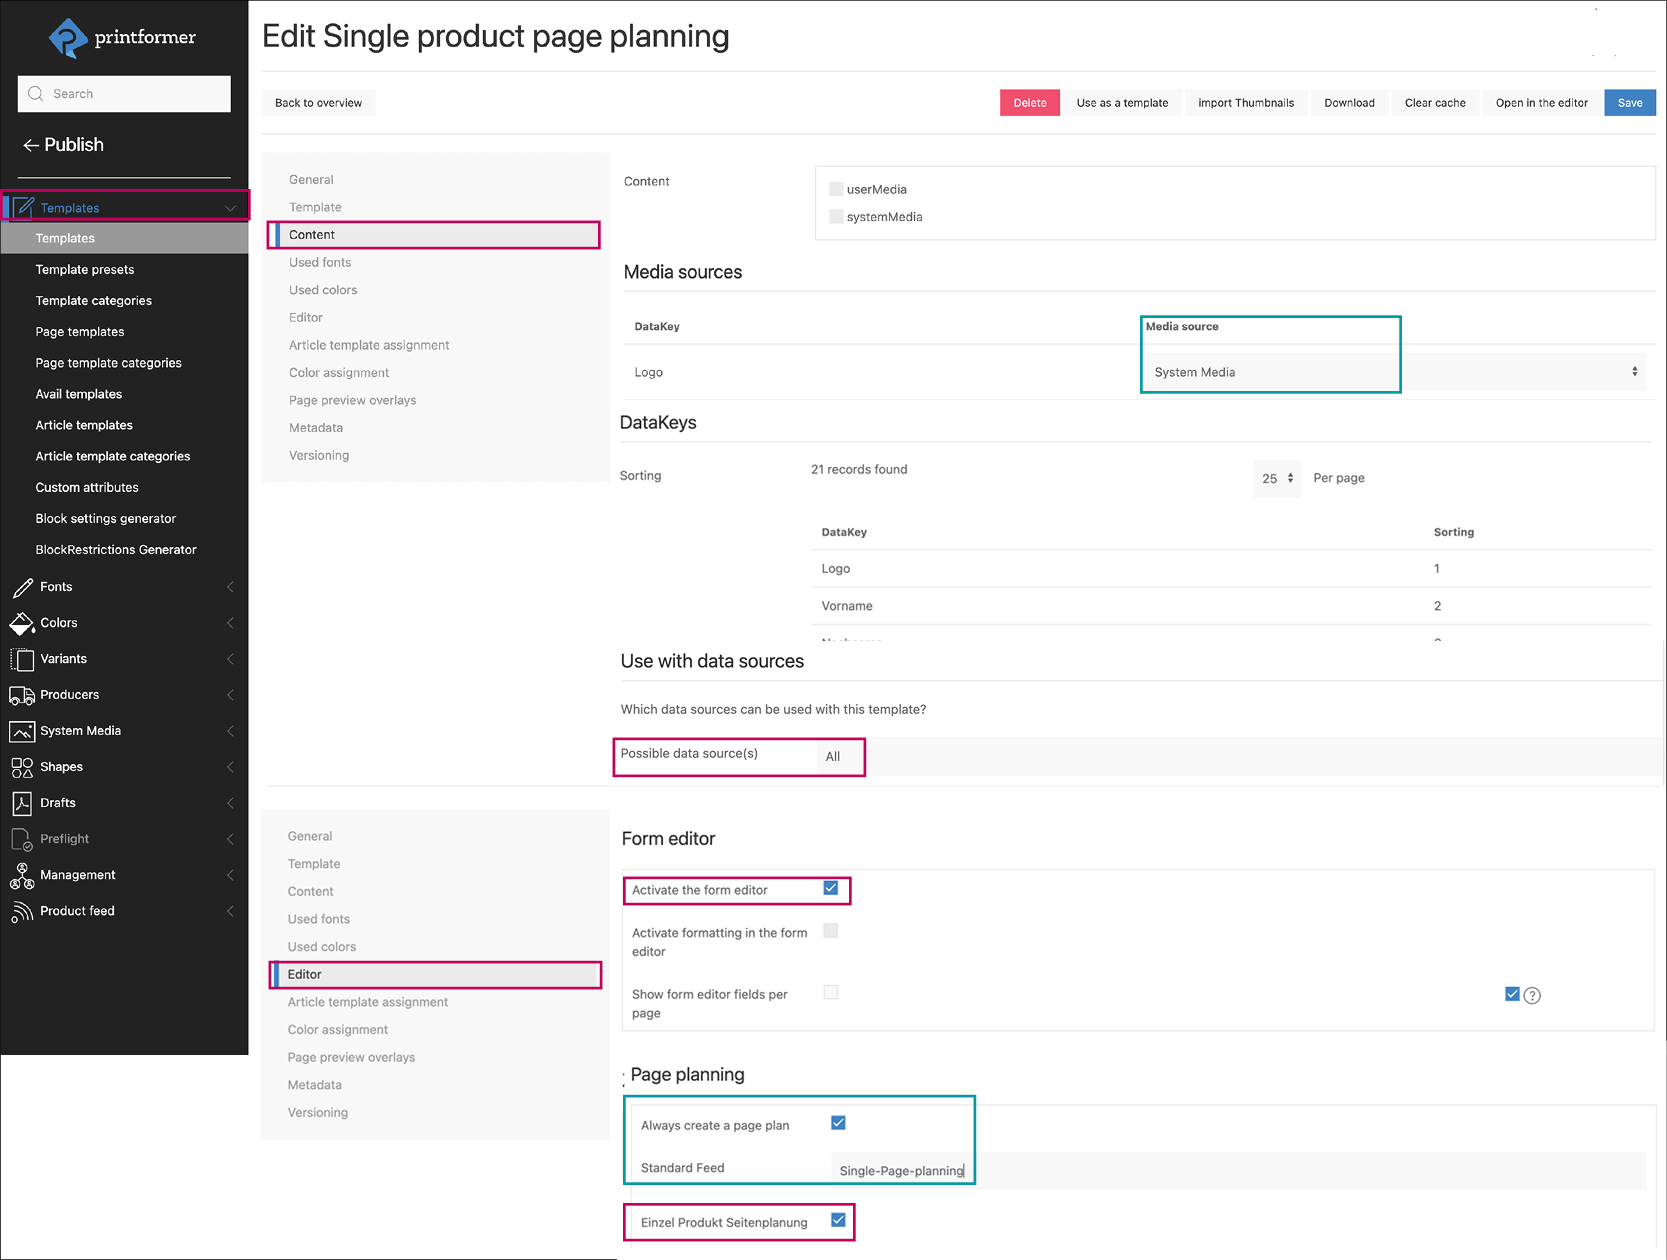Select the Drafts PDF icon
1667x1260 pixels.
[x=23, y=802]
